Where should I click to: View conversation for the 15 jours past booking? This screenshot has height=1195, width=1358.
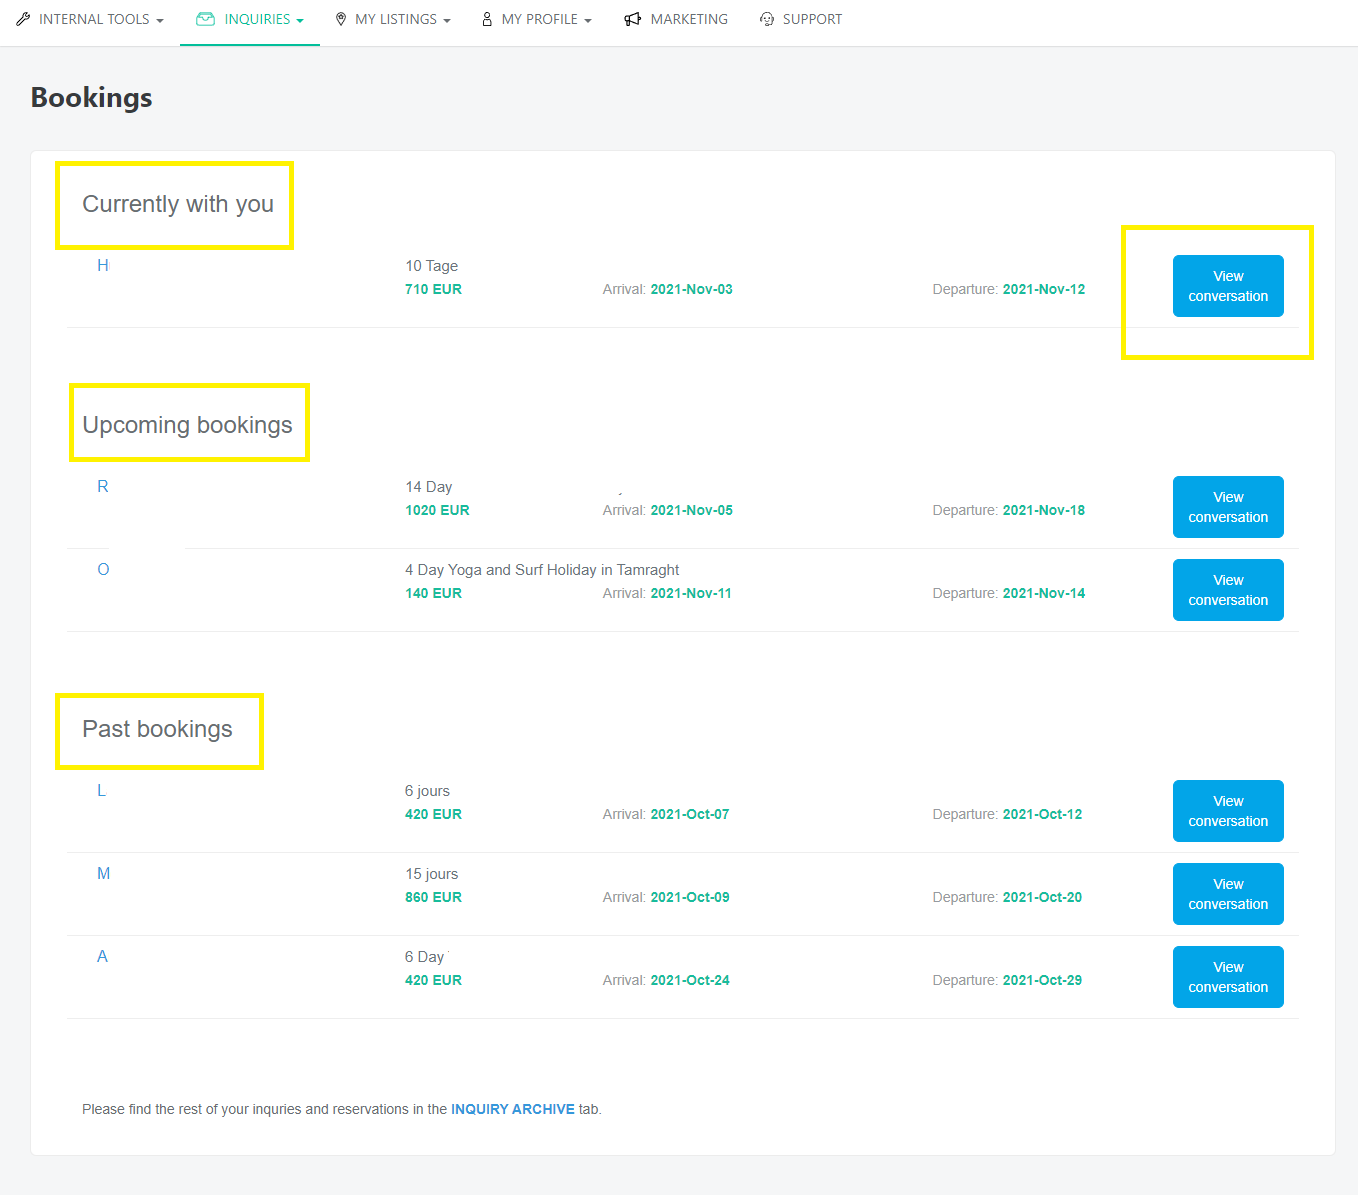click(x=1228, y=894)
